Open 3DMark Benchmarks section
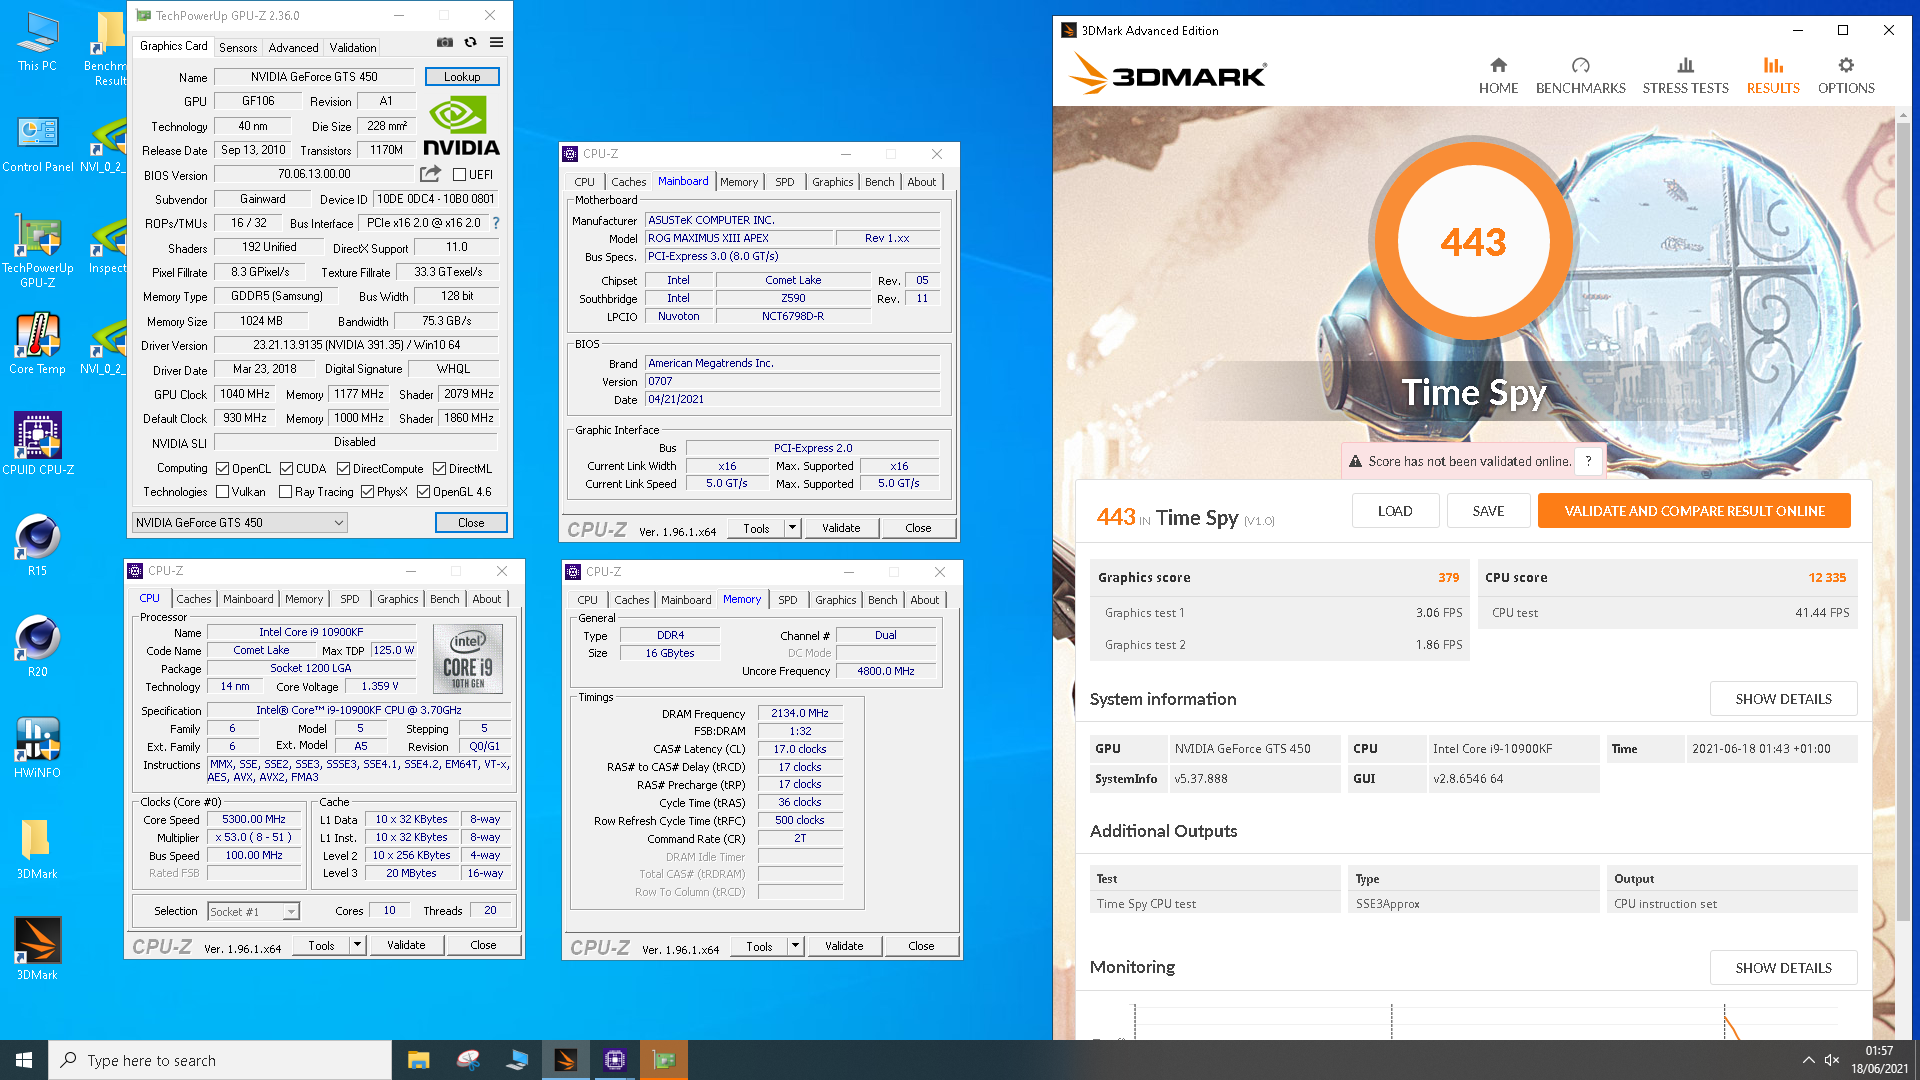The width and height of the screenshot is (1920, 1080). tap(1580, 76)
